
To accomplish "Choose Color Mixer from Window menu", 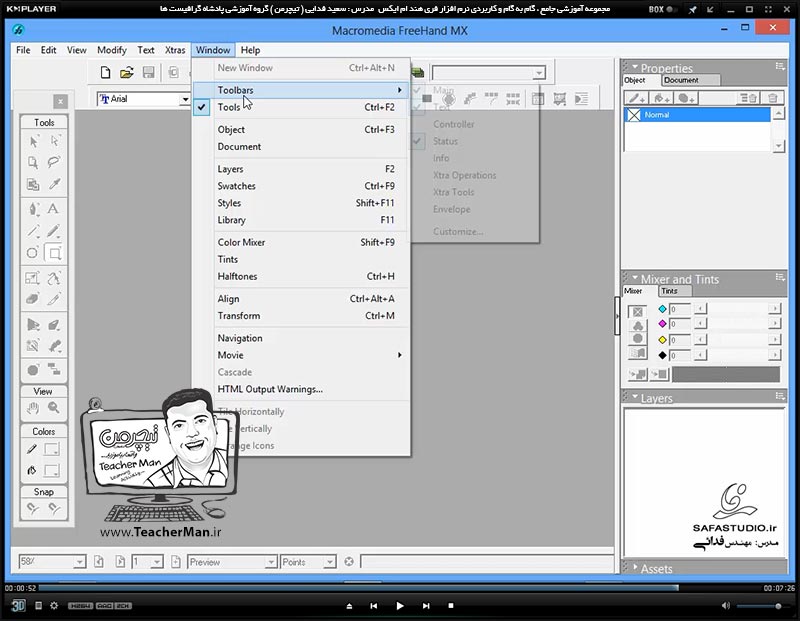I will [301, 242].
